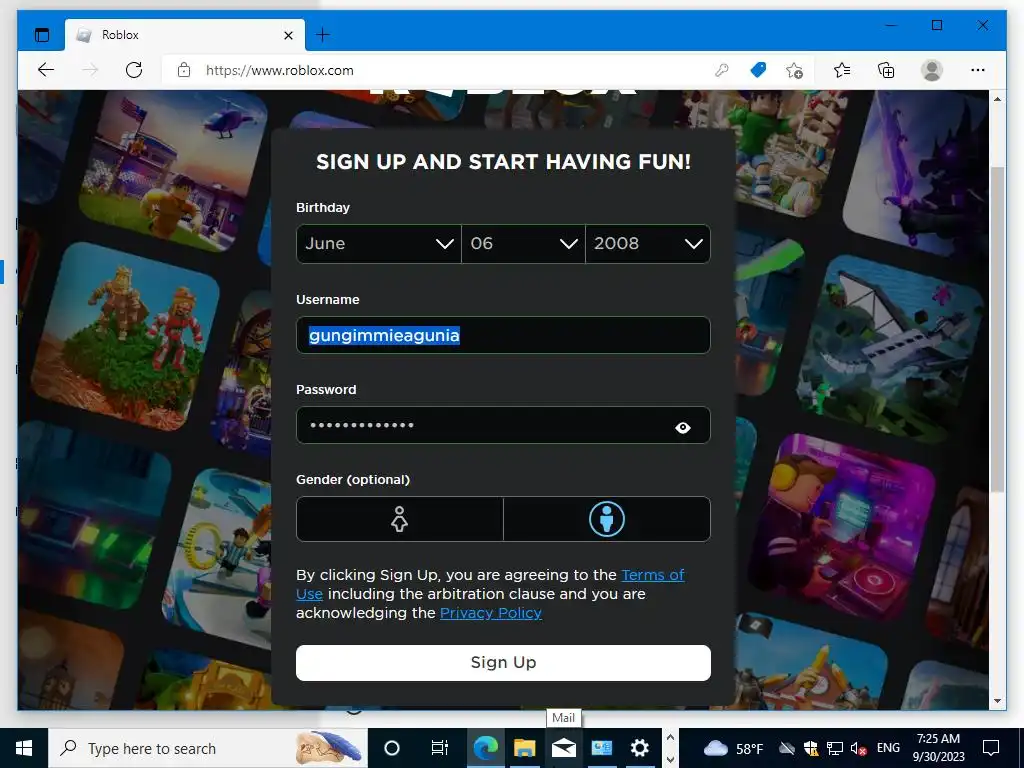Open a new browser tab
This screenshot has width=1024, height=768.
click(x=323, y=35)
